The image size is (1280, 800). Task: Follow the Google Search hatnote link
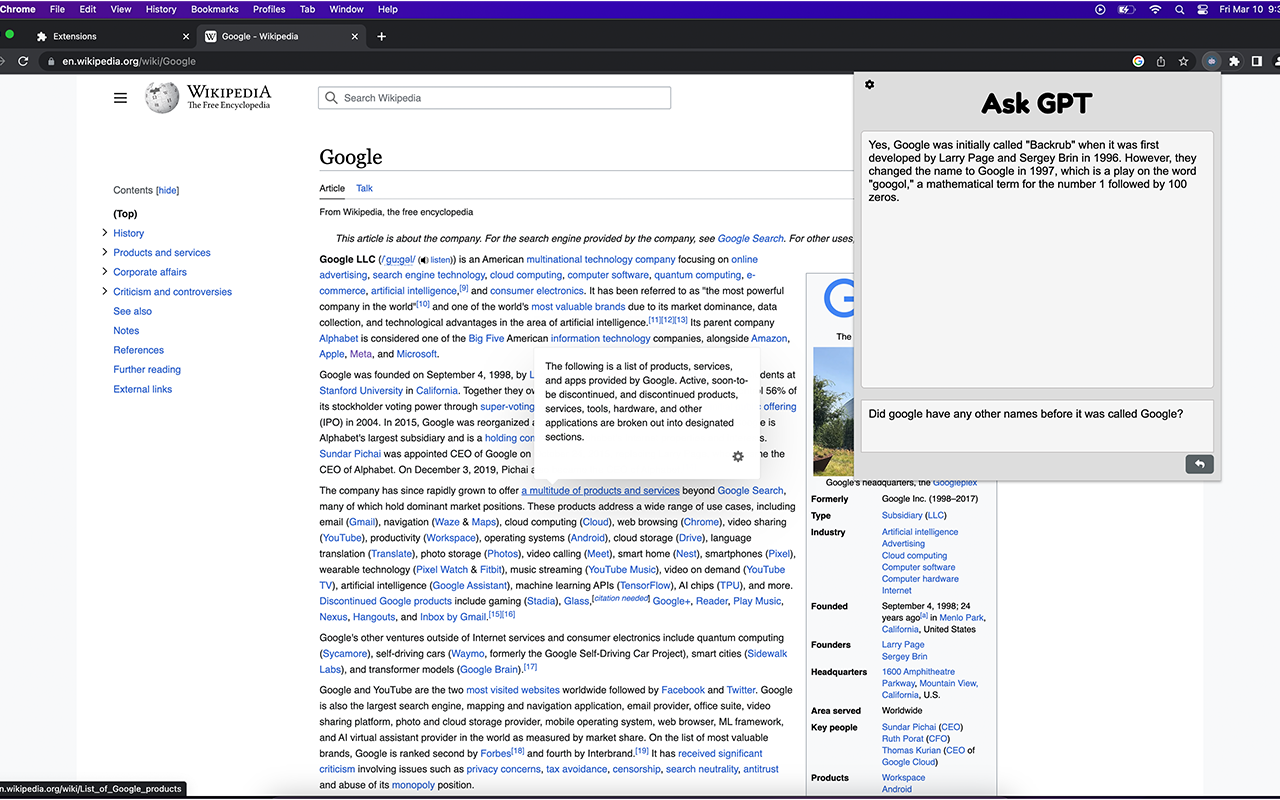tap(750, 239)
